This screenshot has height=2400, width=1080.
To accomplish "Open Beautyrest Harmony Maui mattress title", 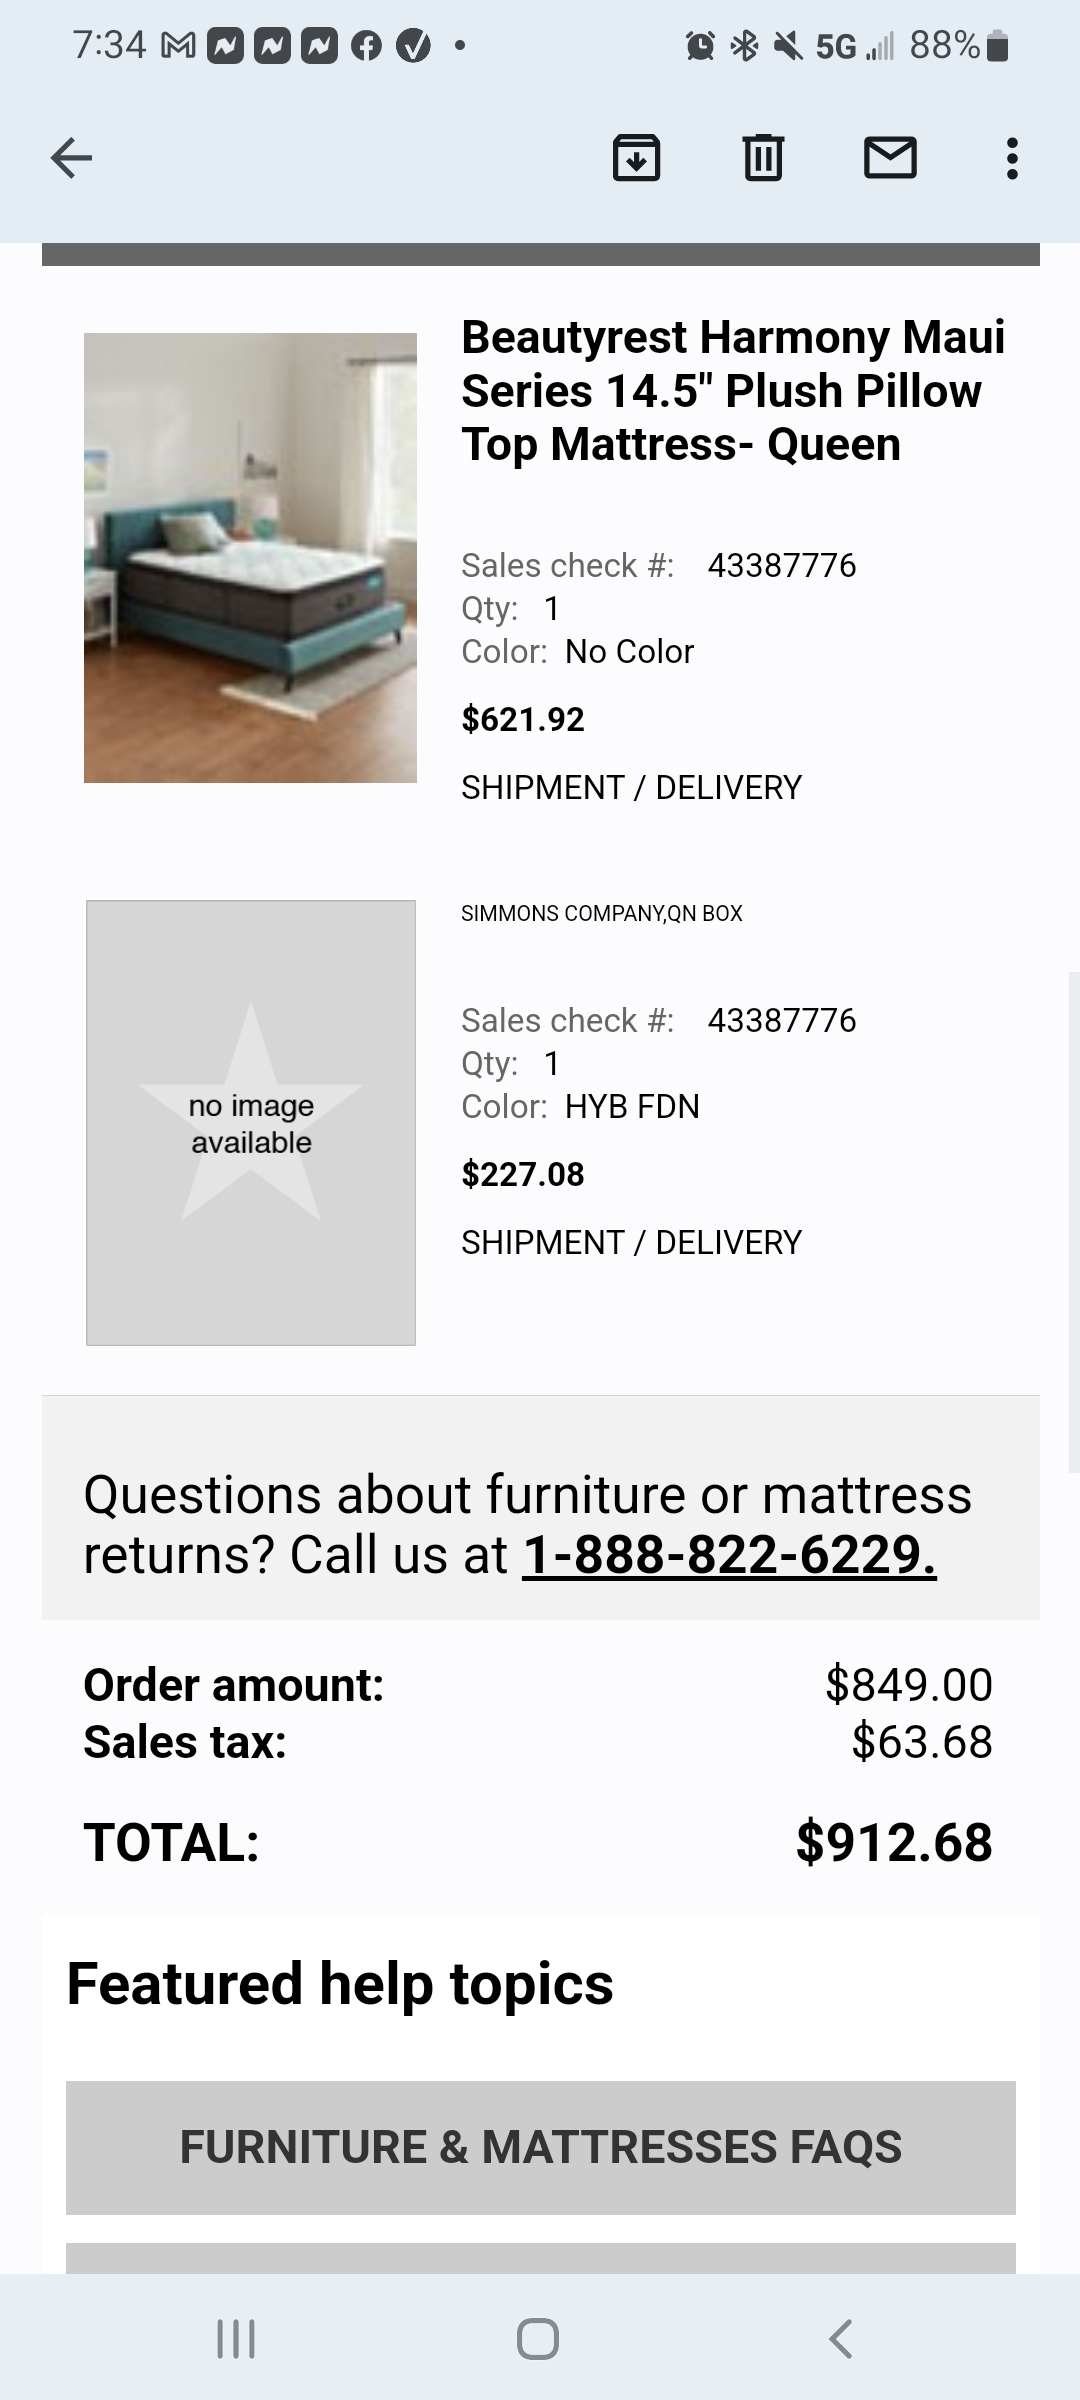I will pos(732,391).
